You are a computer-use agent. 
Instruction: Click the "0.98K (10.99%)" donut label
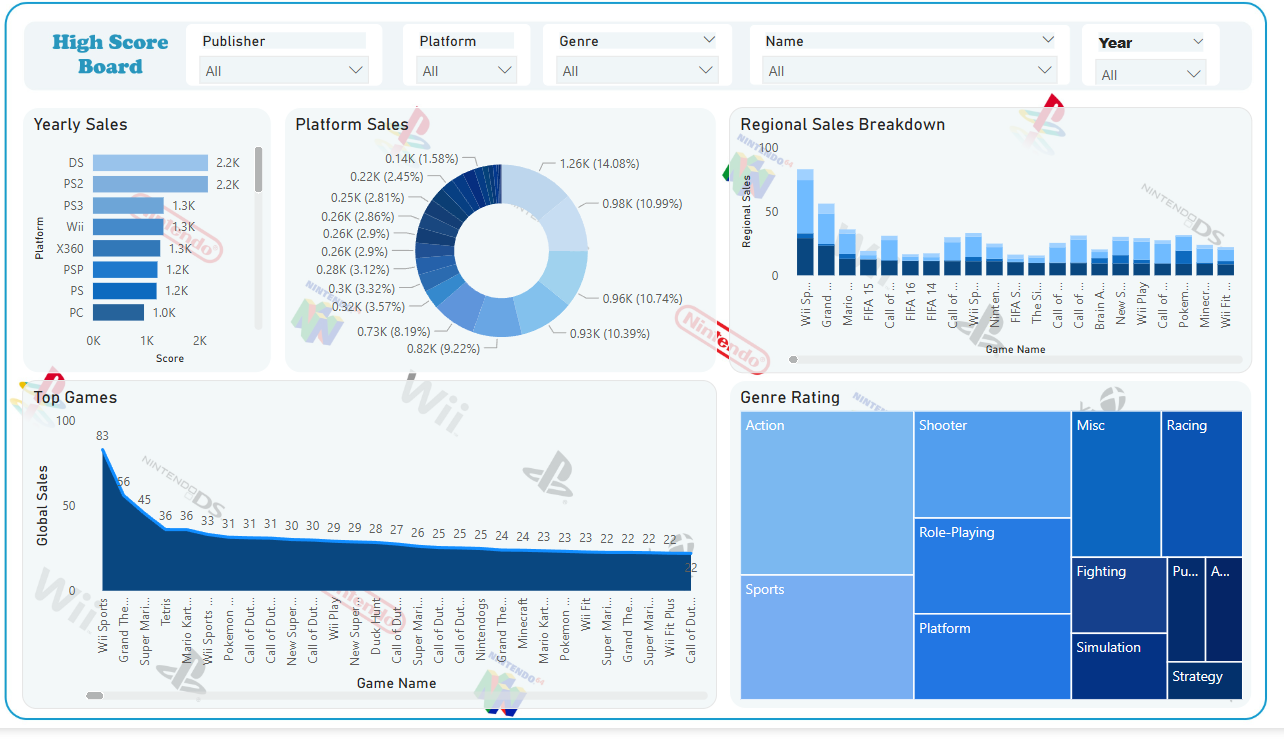pyautogui.click(x=643, y=204)
